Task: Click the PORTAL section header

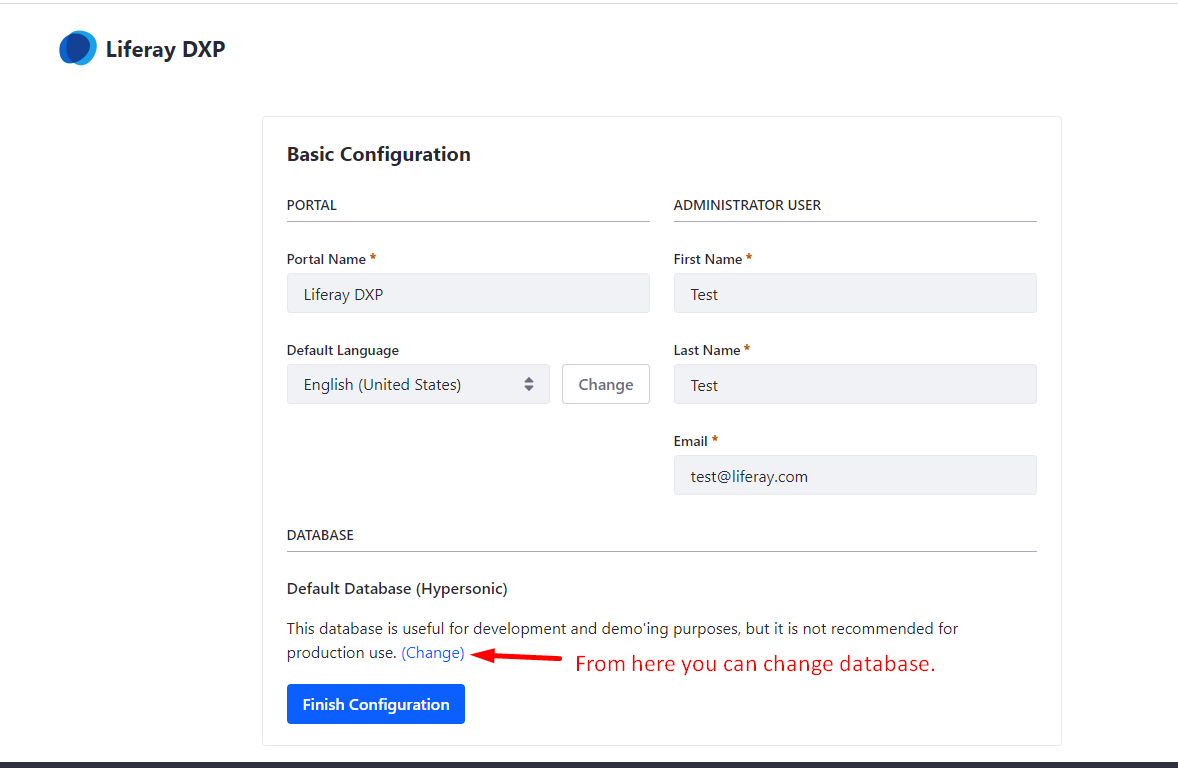Action: click(312, 205)
